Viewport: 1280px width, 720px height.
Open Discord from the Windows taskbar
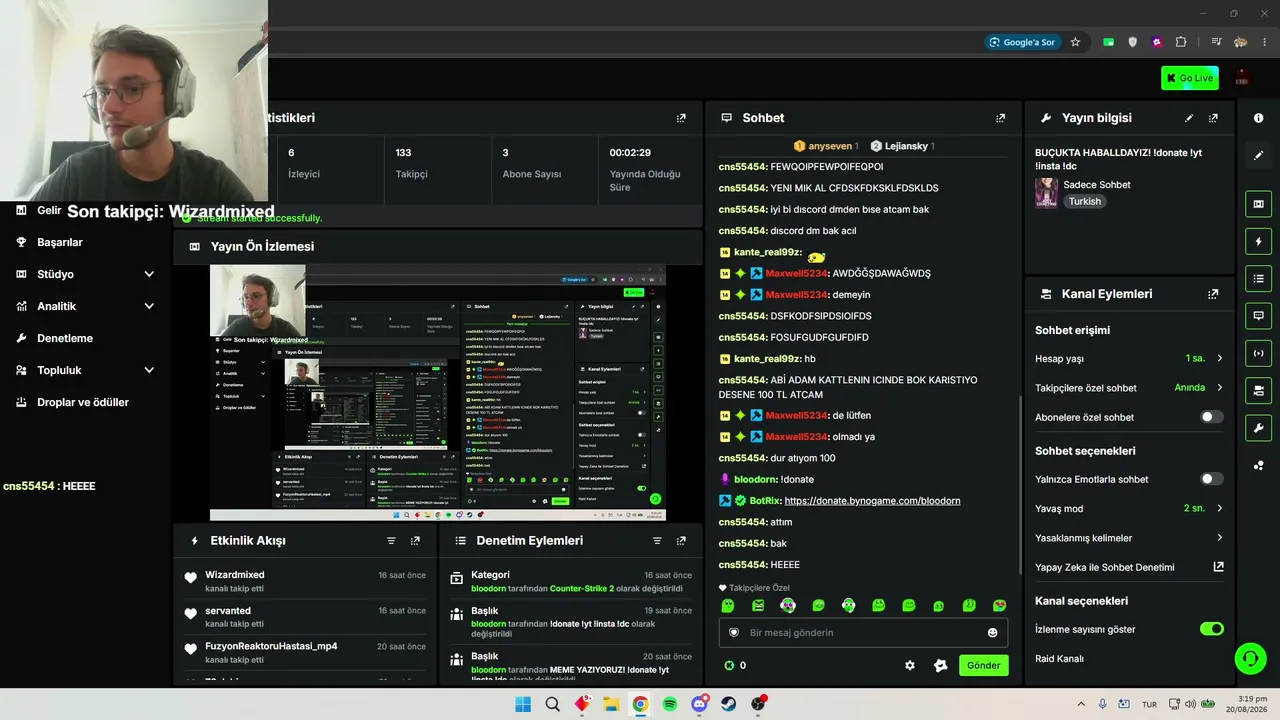[699, 704]
